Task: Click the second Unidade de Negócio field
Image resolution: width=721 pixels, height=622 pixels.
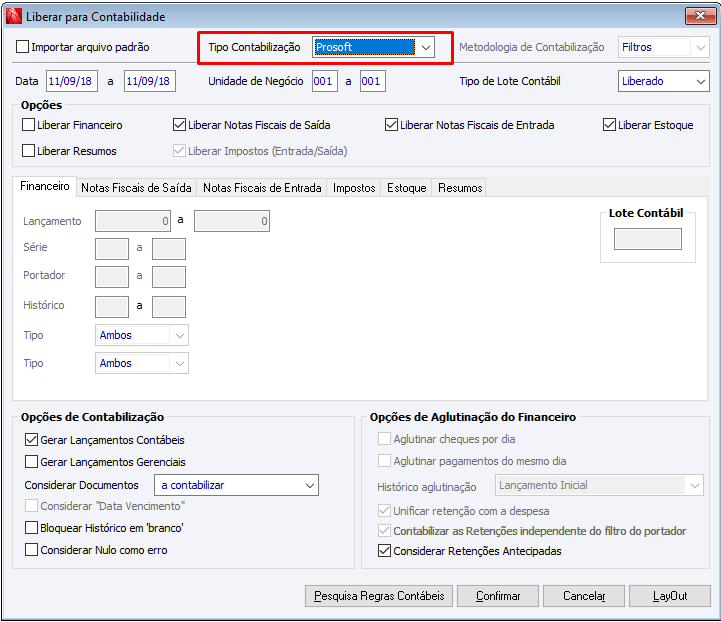Action: pyautogui.click(x=372, y=81)
